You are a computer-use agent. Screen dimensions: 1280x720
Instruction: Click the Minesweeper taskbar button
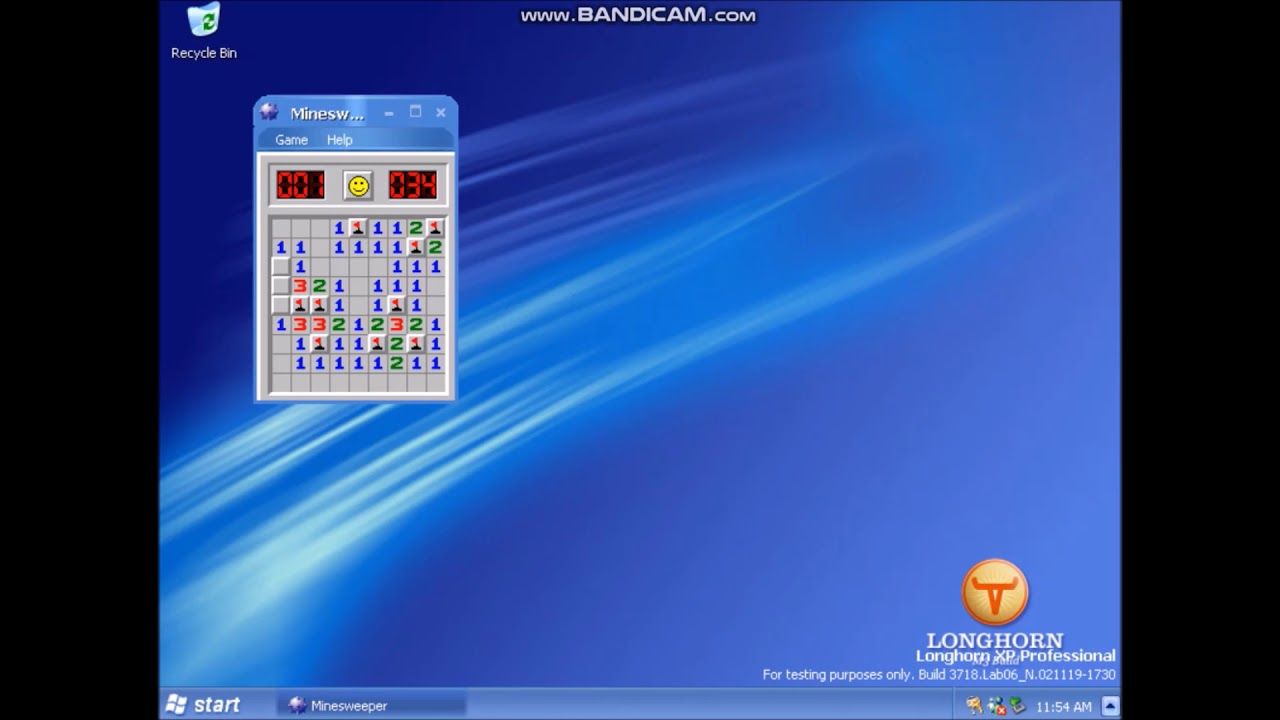click(x=370, y=705)
